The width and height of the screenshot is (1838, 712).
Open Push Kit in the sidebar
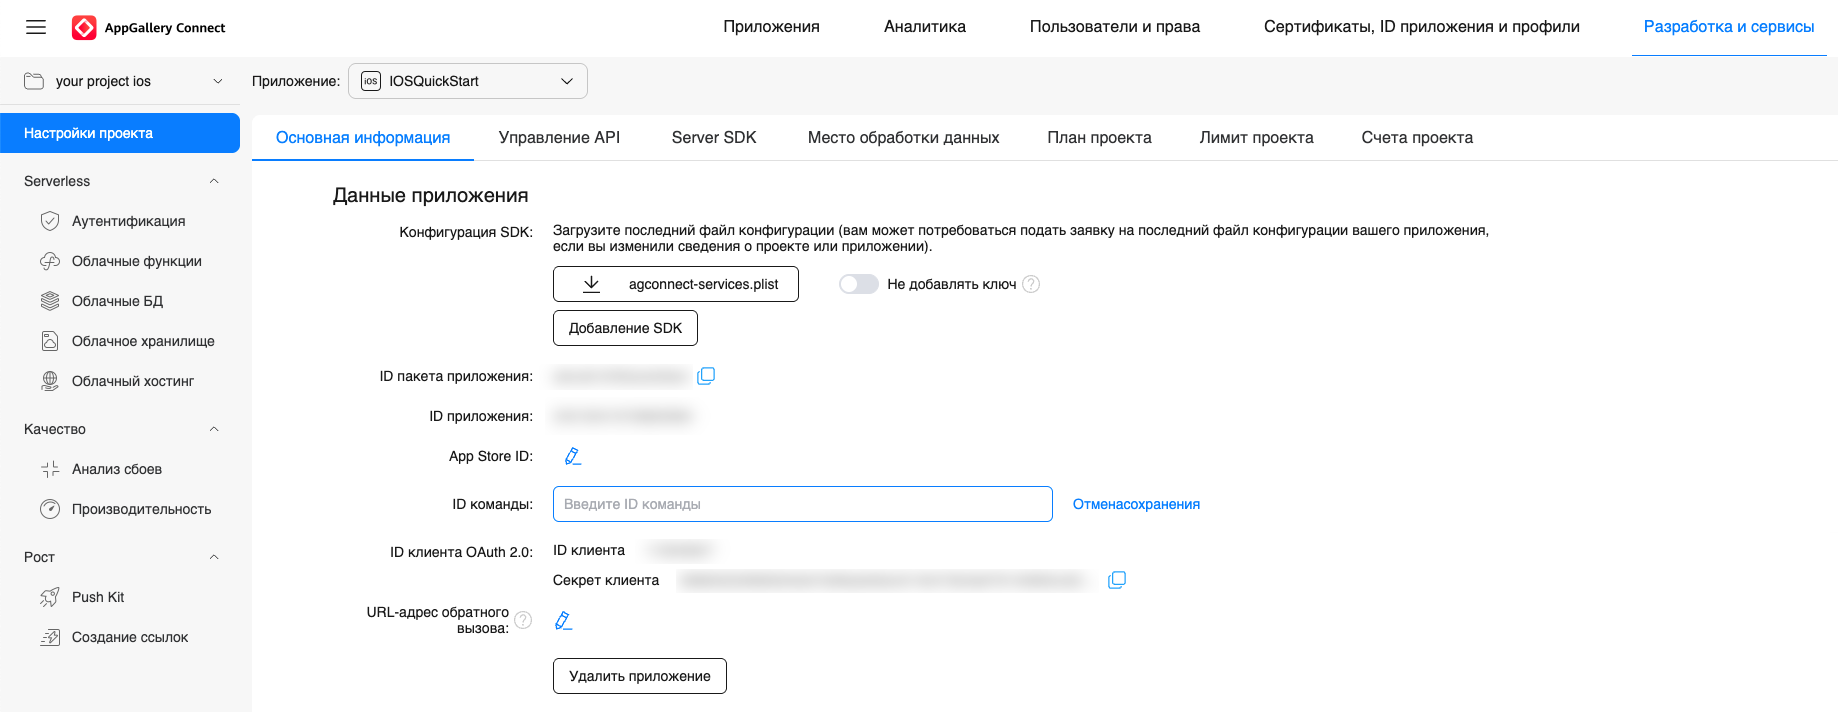(x=98, y=597)
